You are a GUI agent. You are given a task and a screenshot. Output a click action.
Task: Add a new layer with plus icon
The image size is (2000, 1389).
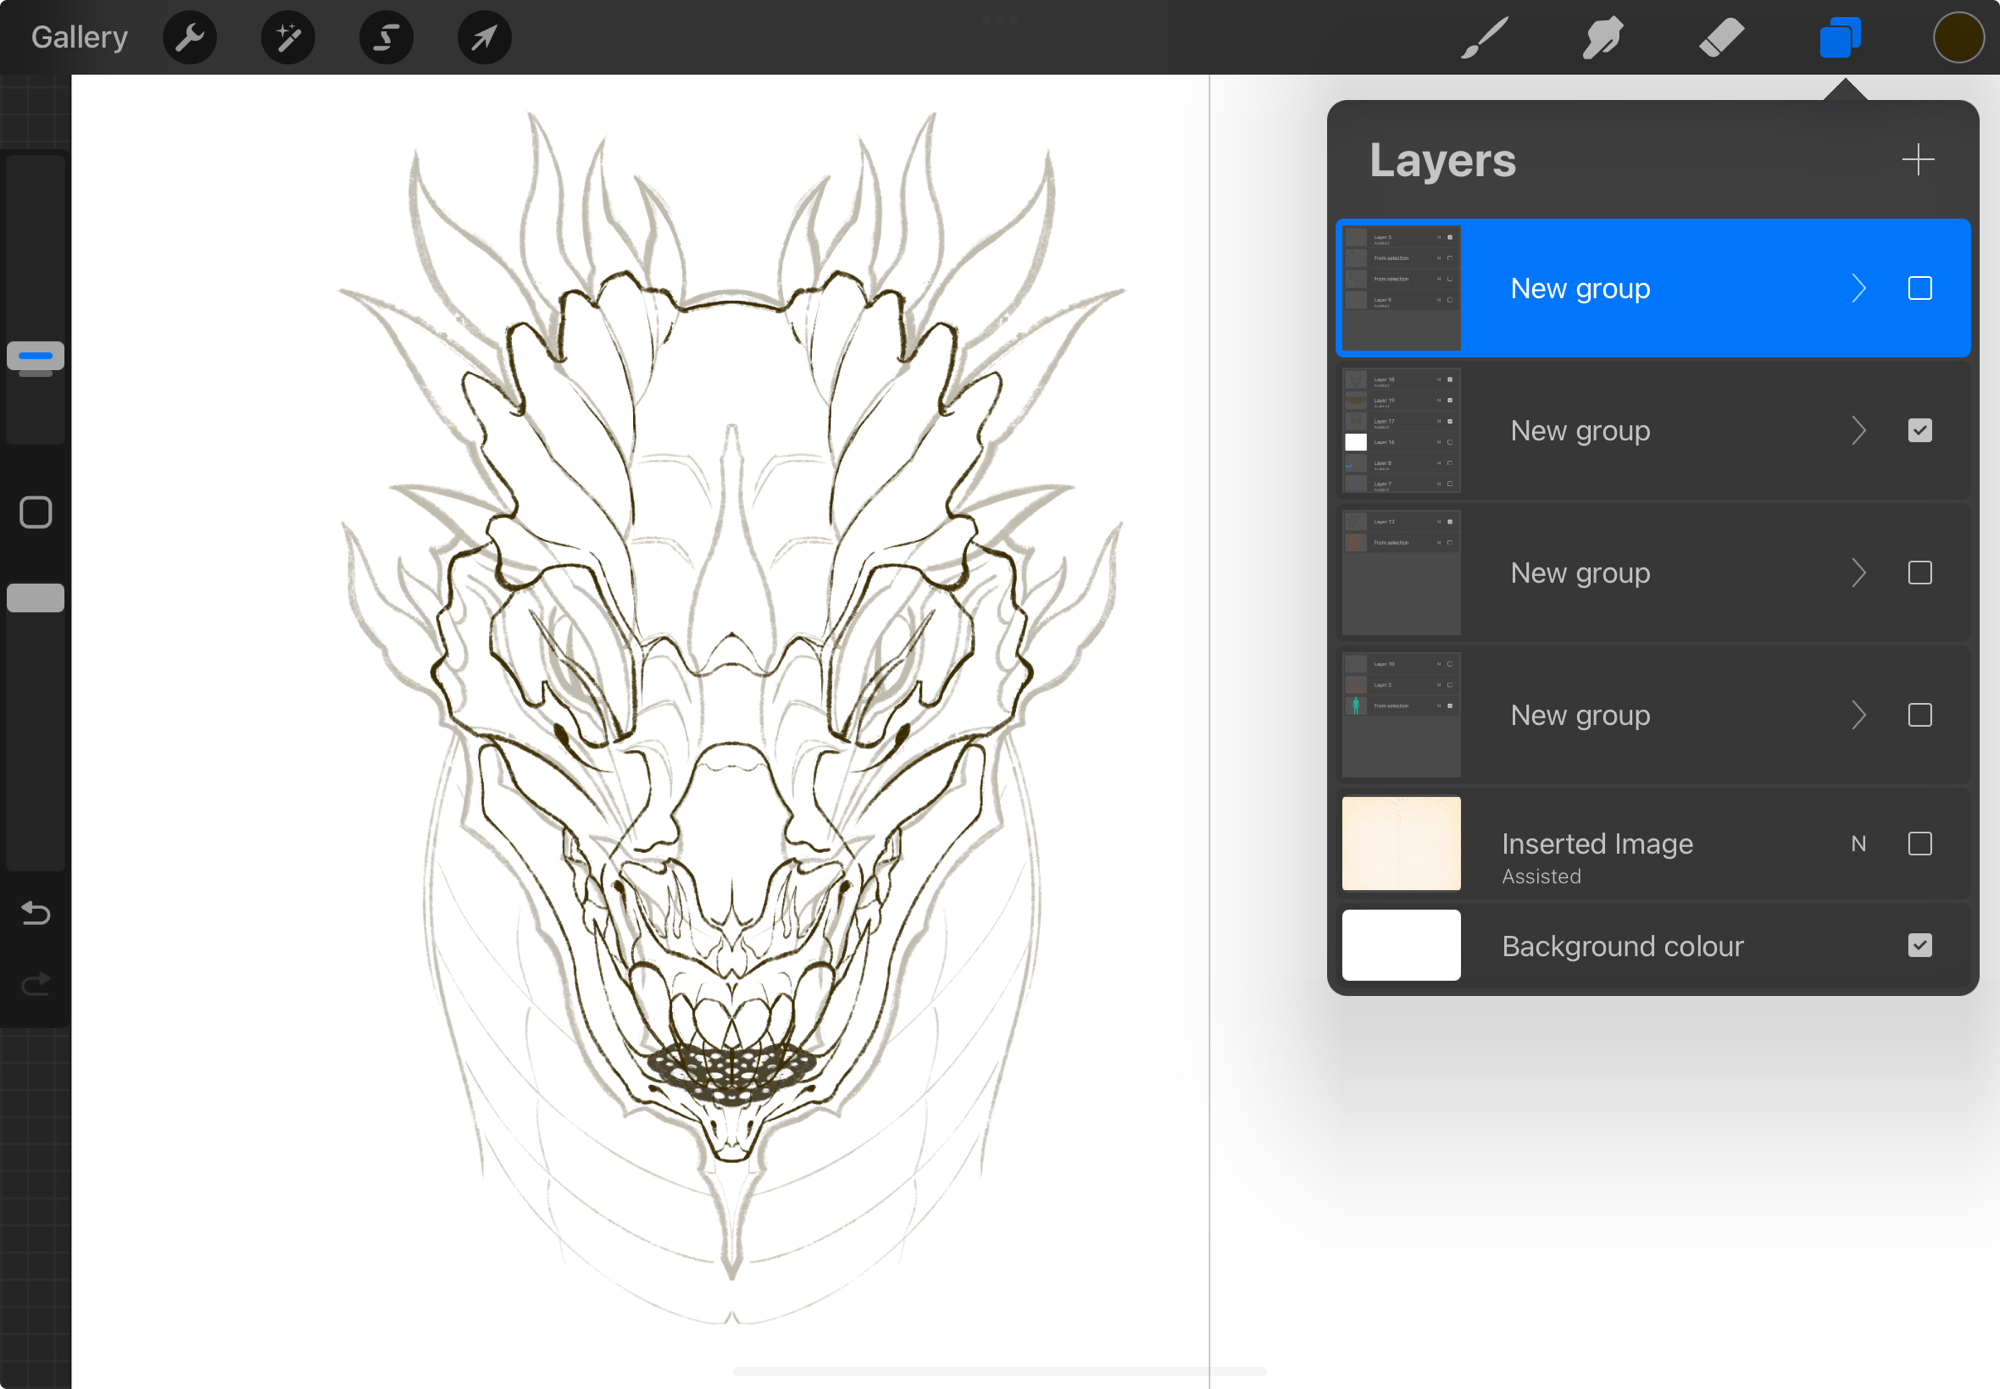pyautogui.click(x=1917, y=160)
